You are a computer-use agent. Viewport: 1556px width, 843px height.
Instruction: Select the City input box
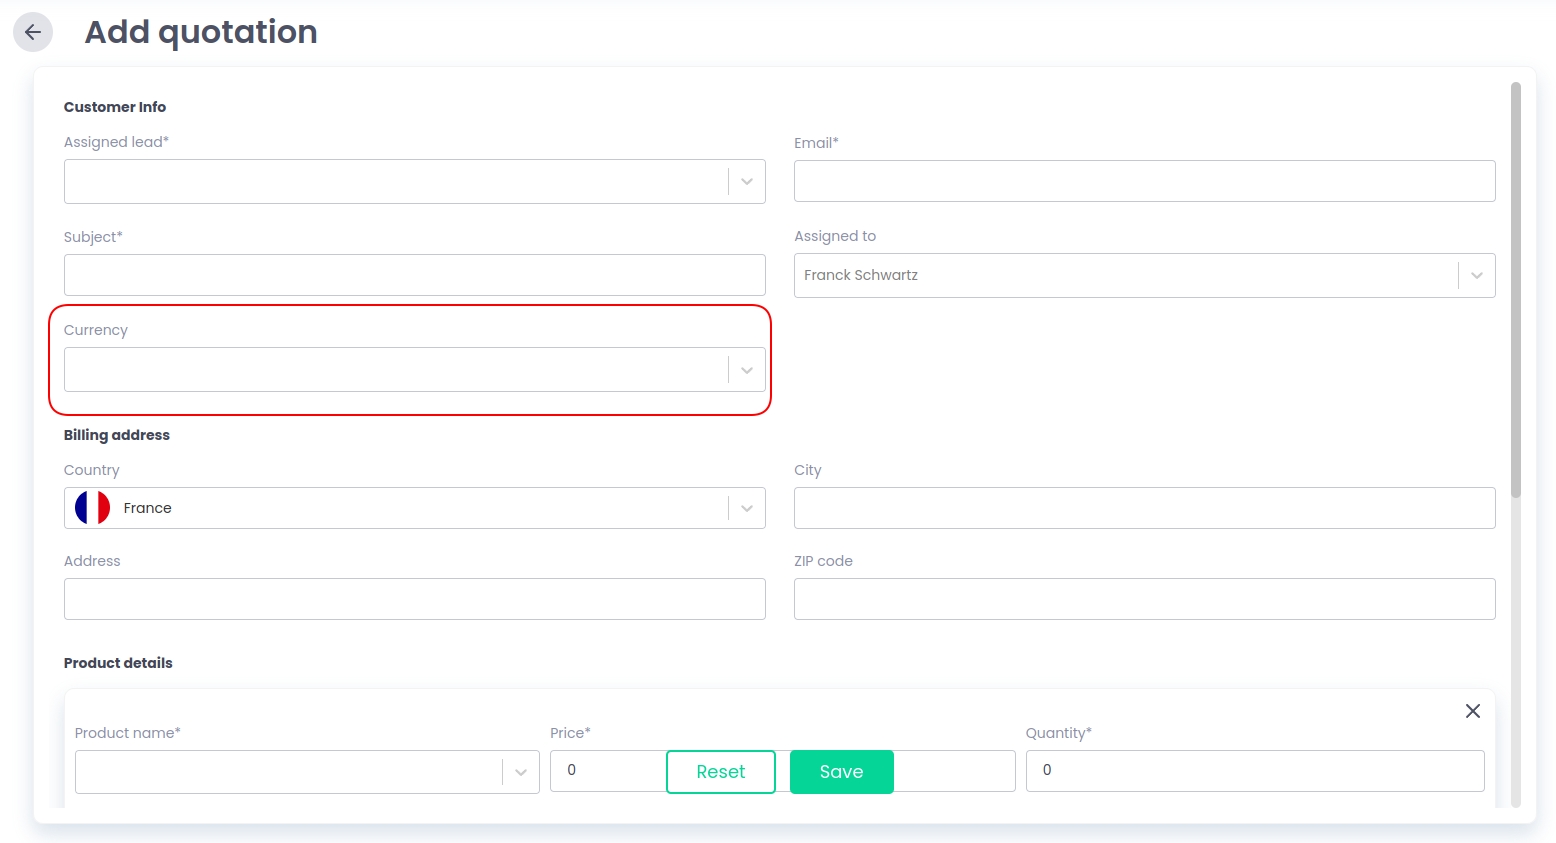[x=1144, y=508]
